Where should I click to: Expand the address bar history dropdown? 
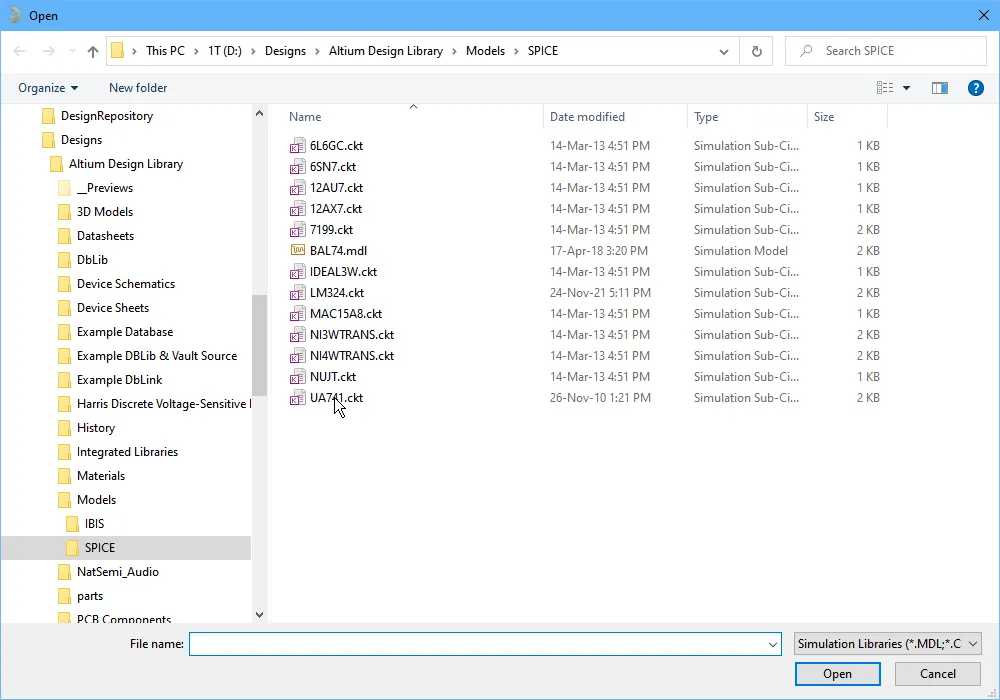(x=724, y=51)
